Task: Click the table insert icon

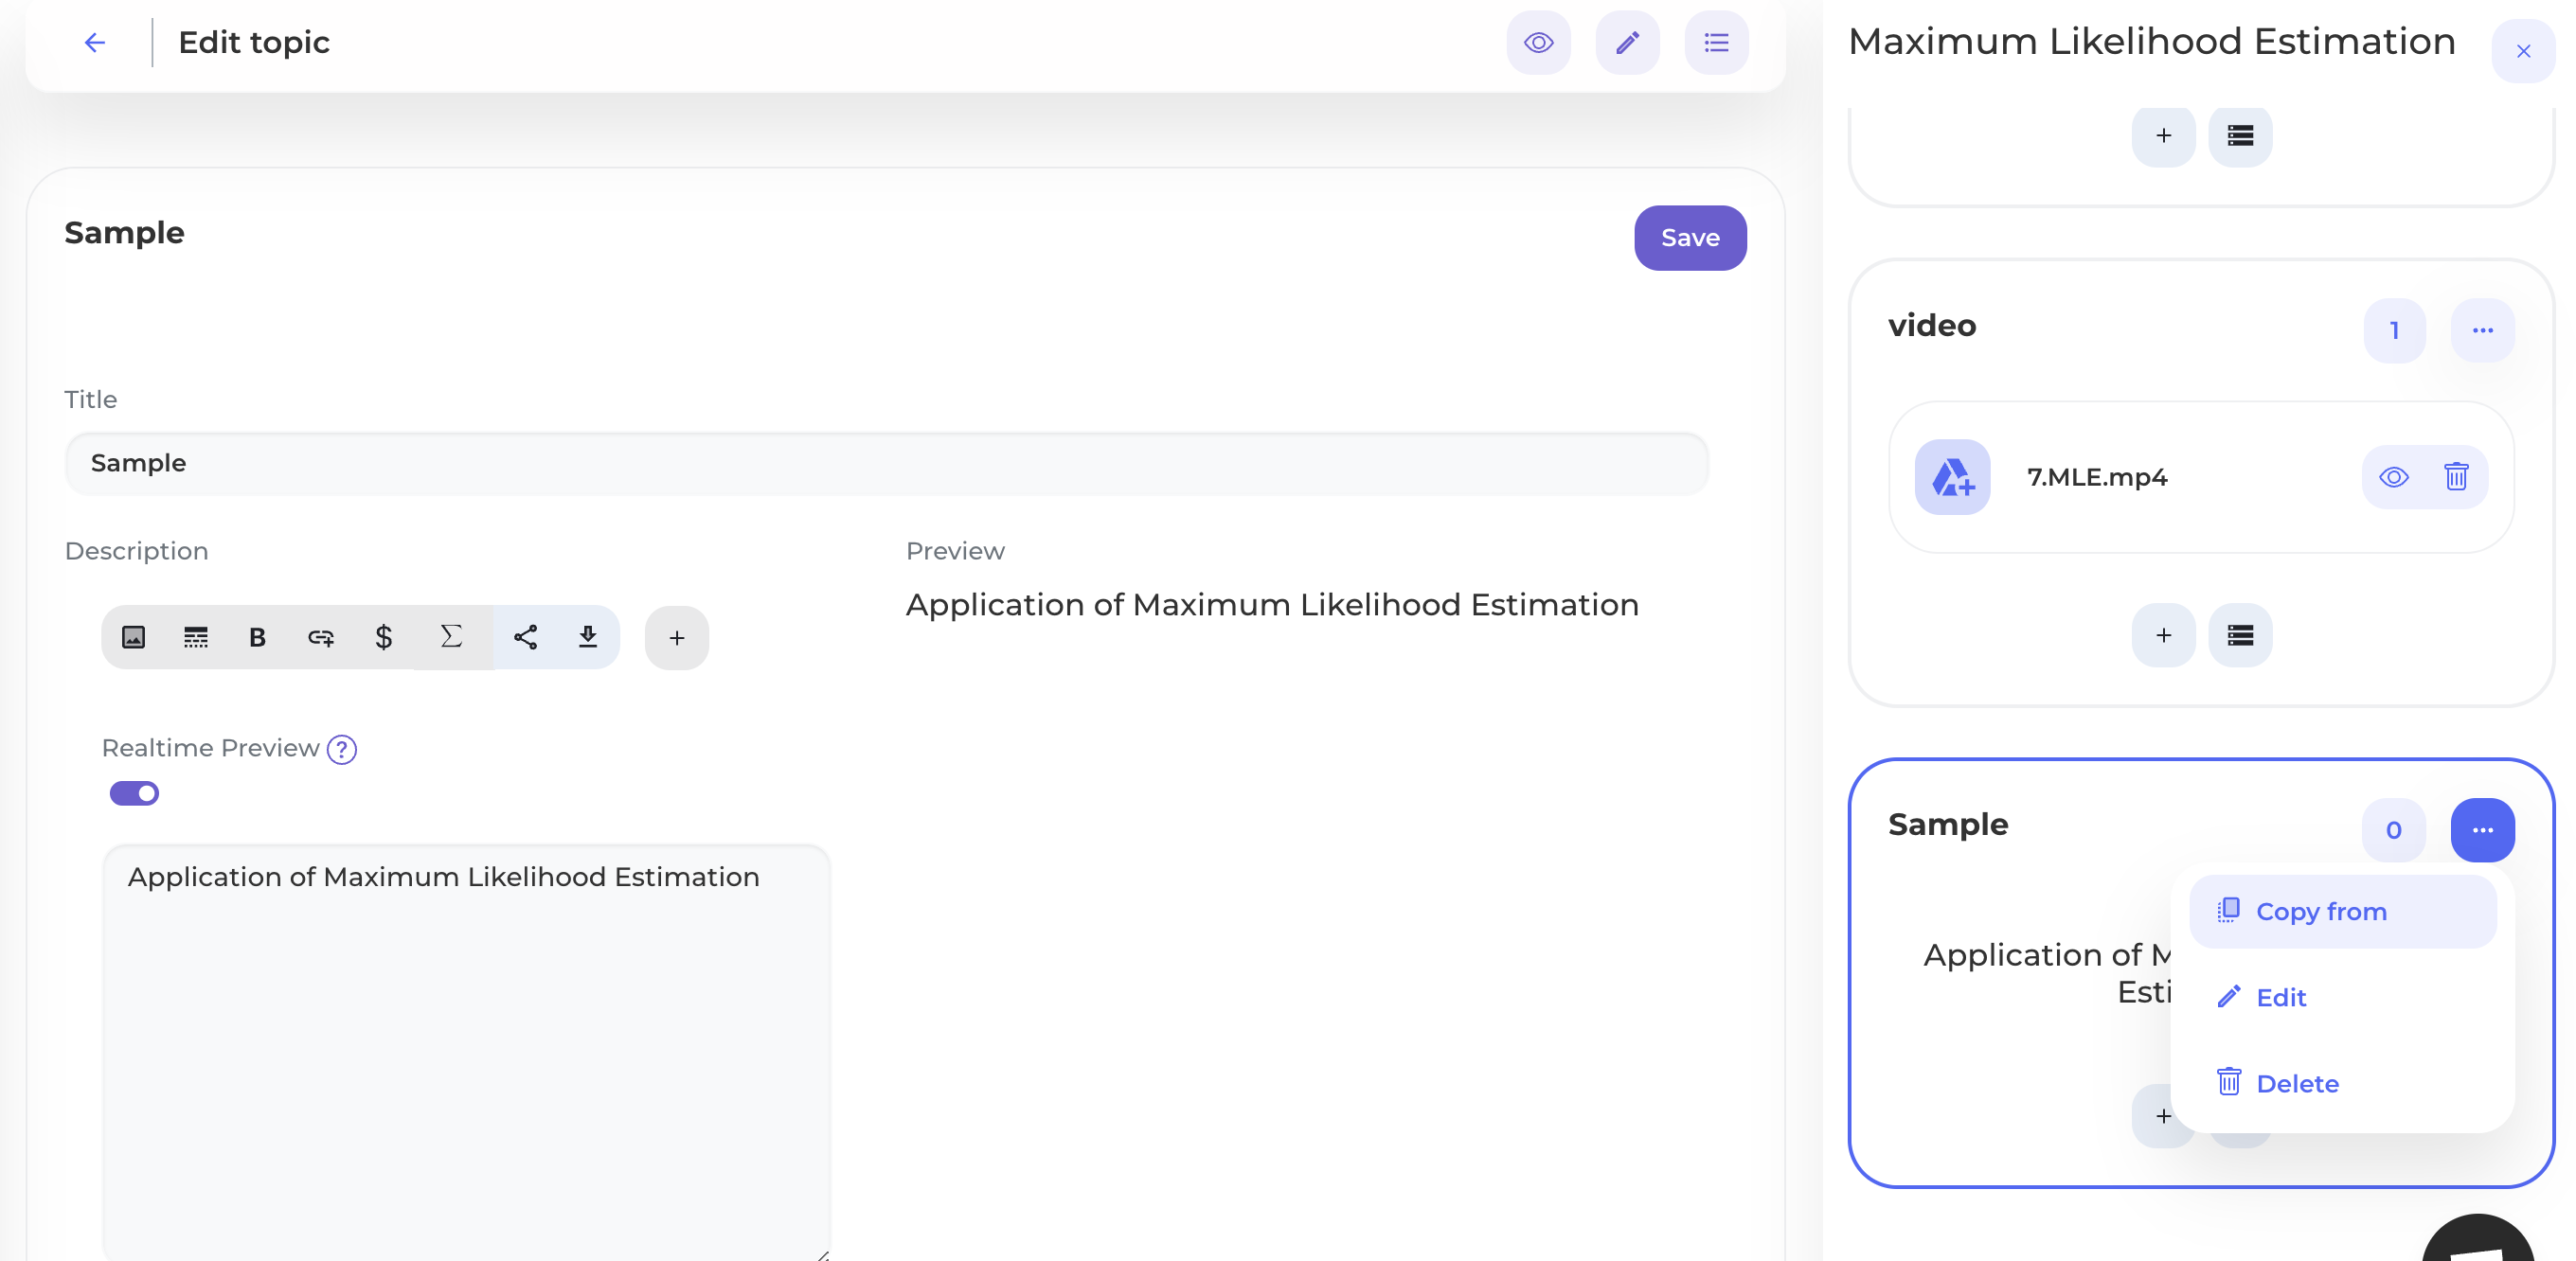Action: pos(197,637)
